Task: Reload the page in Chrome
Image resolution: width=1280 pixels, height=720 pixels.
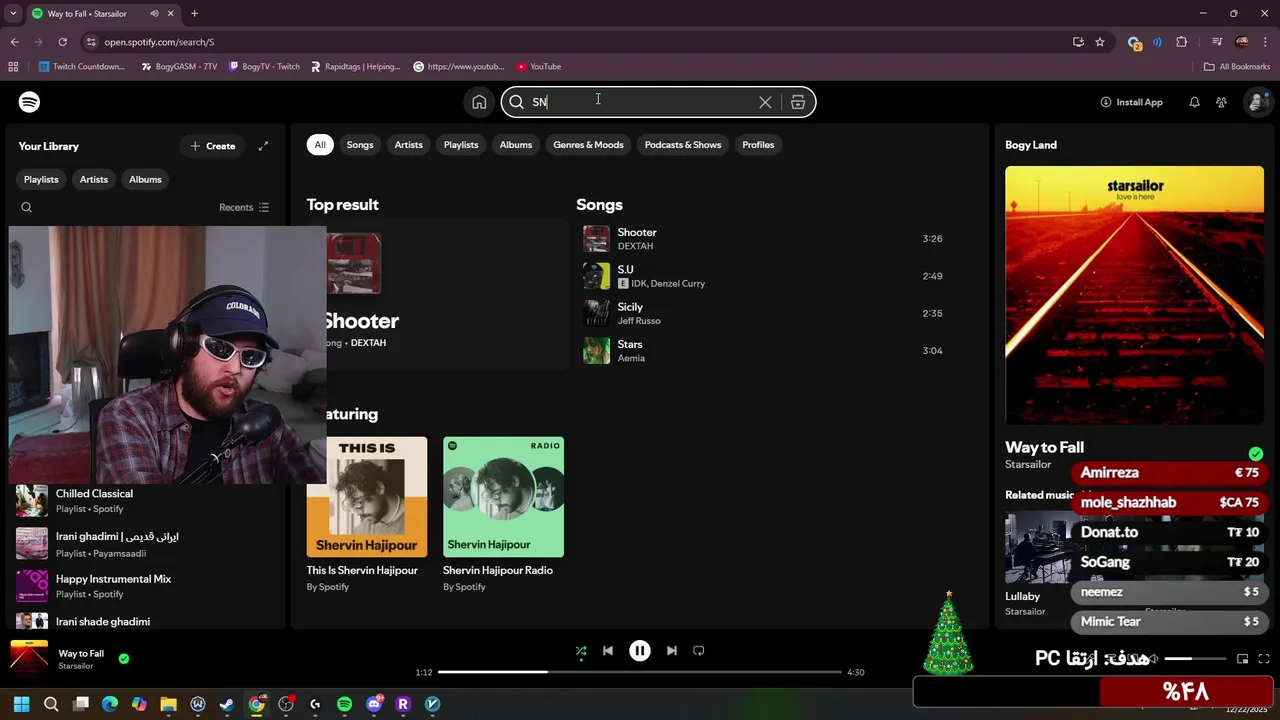Action: 62,42
